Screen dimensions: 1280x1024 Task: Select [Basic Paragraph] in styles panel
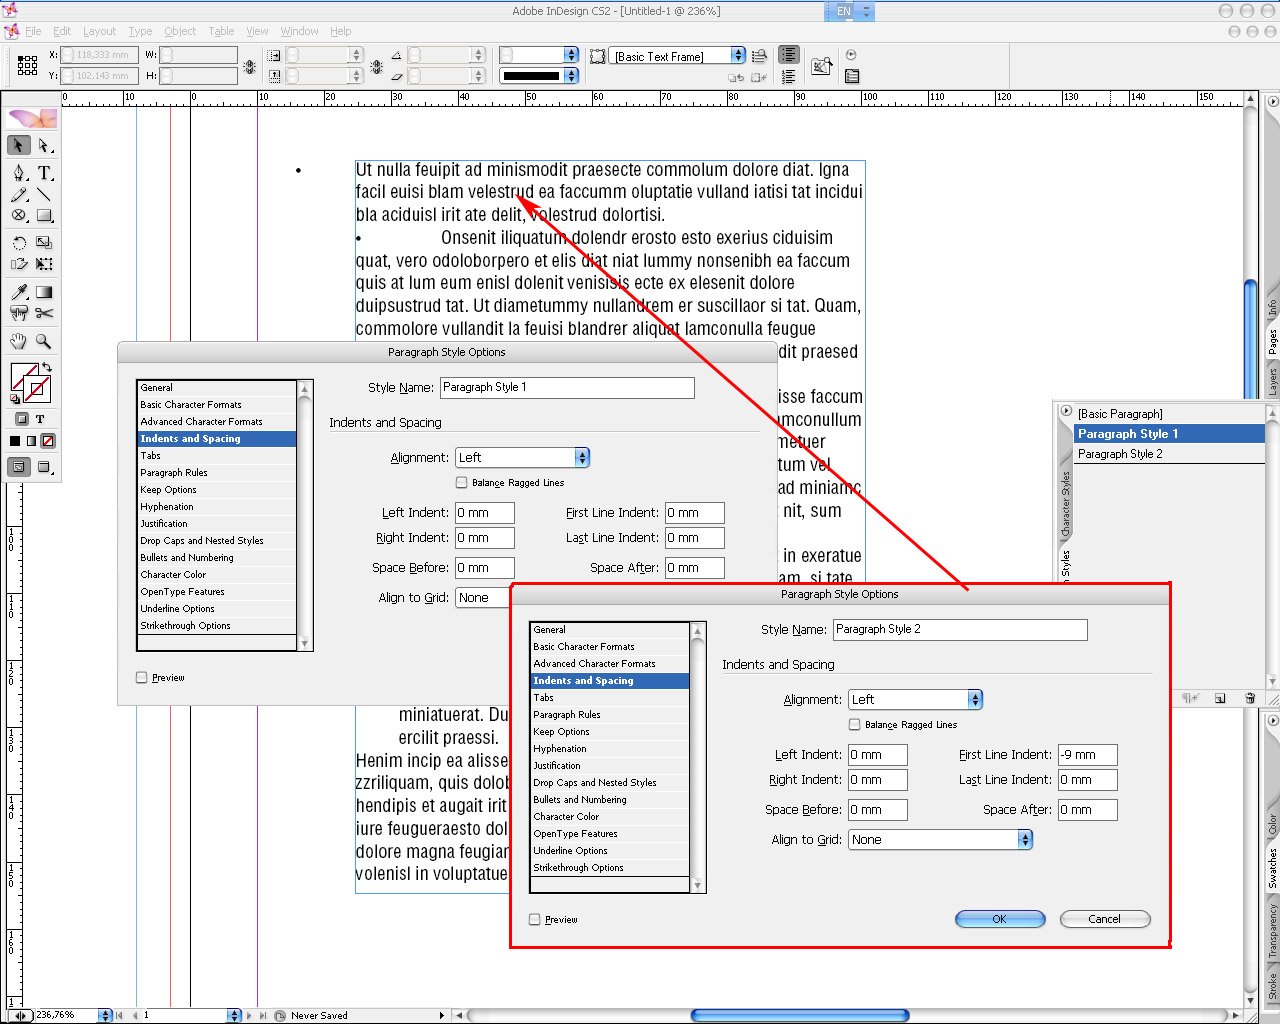[1169, 414]
